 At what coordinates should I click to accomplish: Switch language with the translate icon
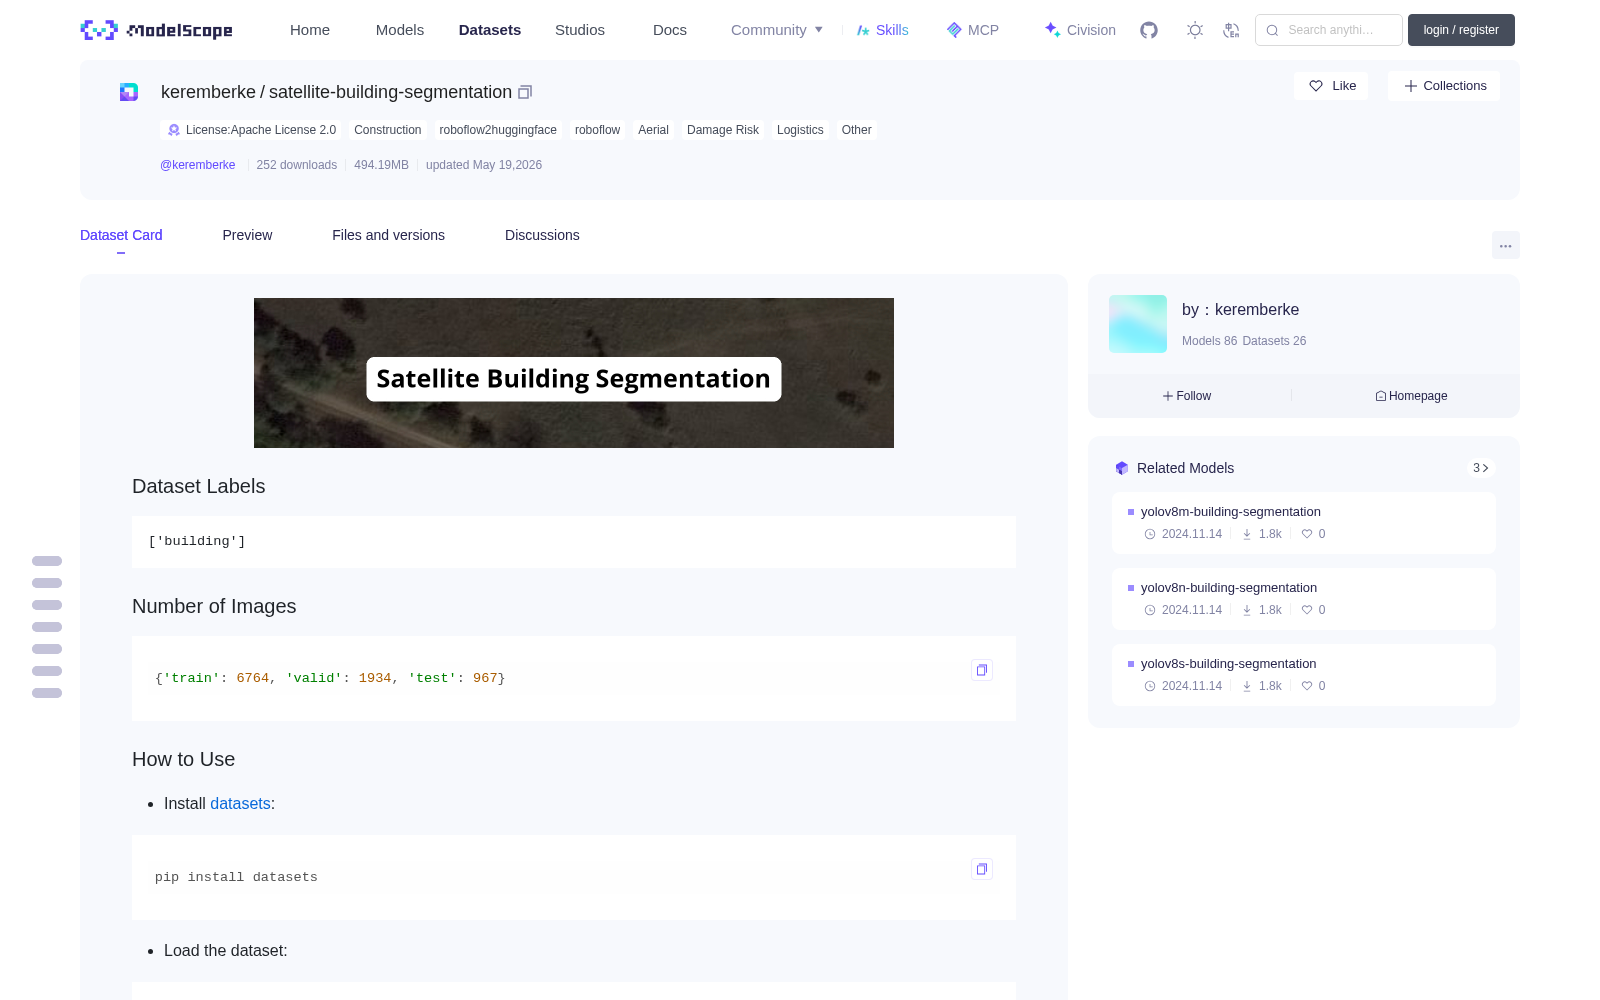[1231, 30]
